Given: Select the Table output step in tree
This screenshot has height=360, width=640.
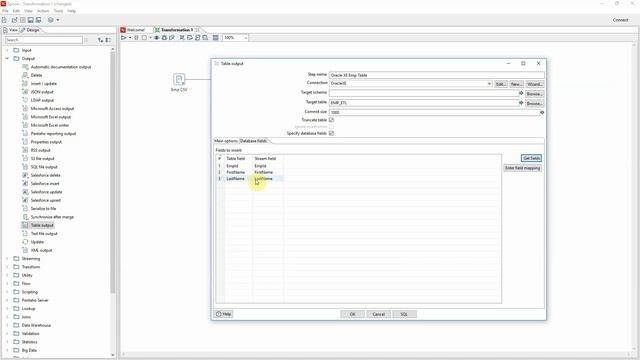Looking at the screenshot, I should (42, 225).
